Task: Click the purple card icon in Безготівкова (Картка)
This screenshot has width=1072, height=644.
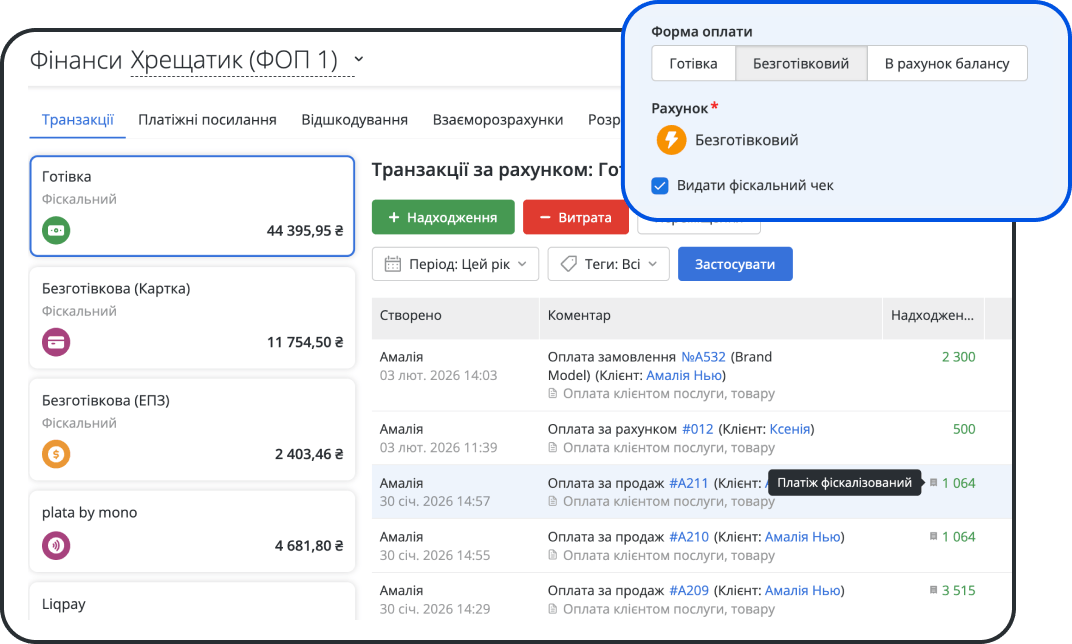Action: [56, 342]
